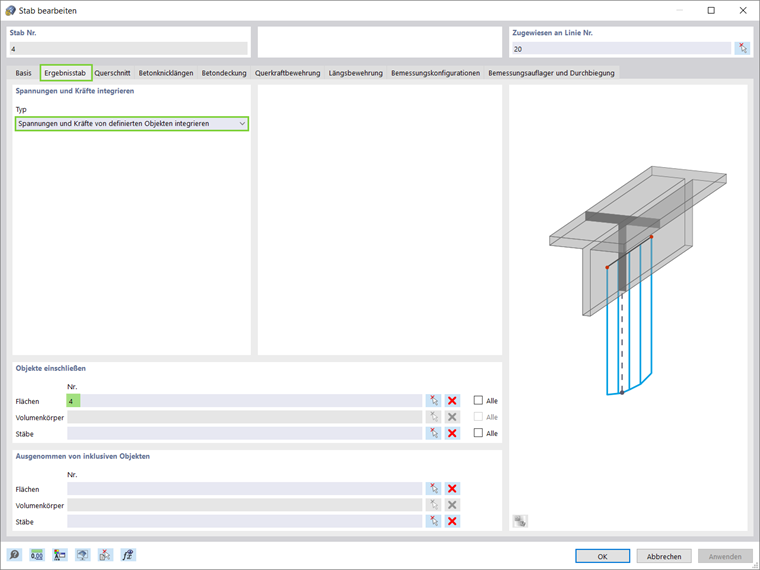The image size is (760, 570).
Task: Clear Flächen entry in Objekte einschließen
Action: (x=452, y=401)
